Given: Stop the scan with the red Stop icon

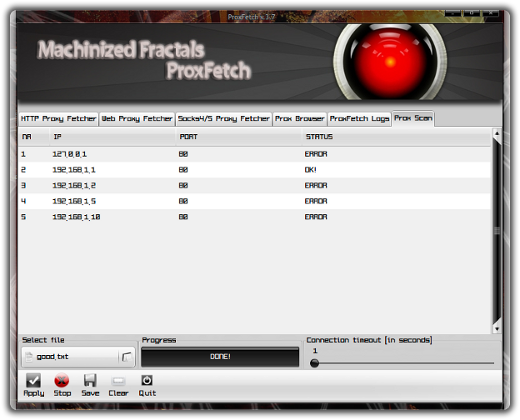Looking at the screenshot, I should (62, 381).
